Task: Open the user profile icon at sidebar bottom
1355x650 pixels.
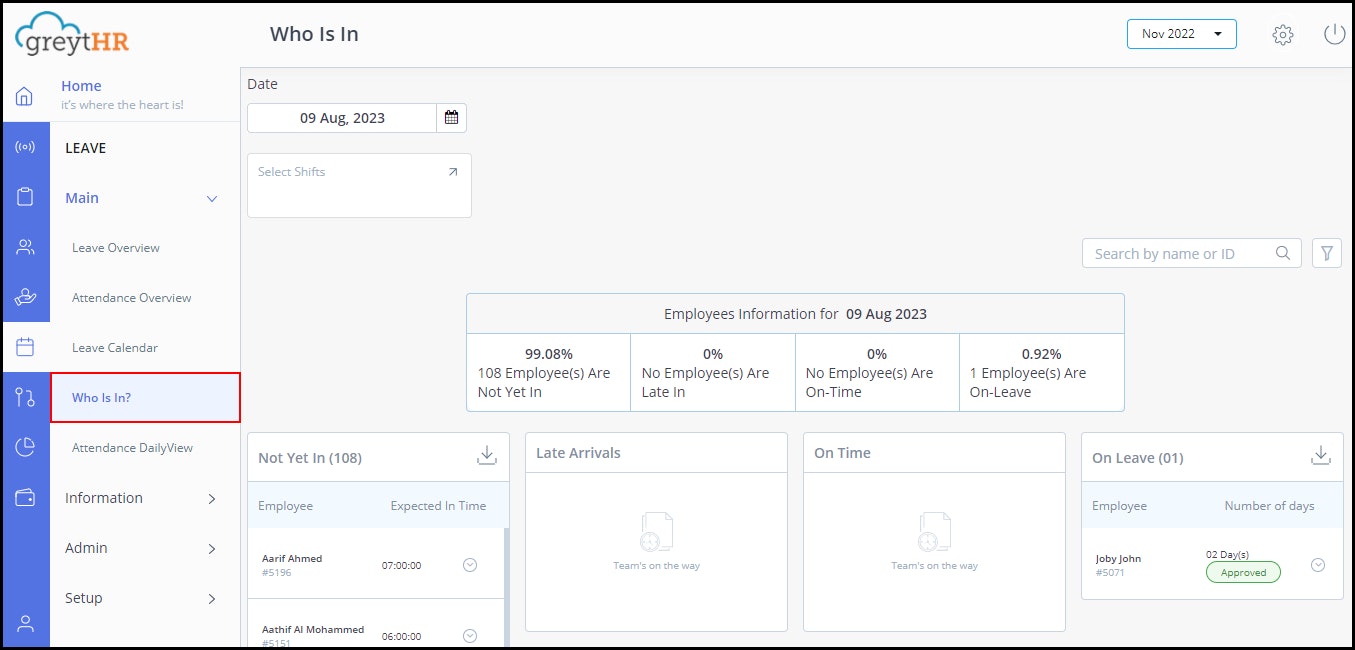Action: tap(25, 624)
